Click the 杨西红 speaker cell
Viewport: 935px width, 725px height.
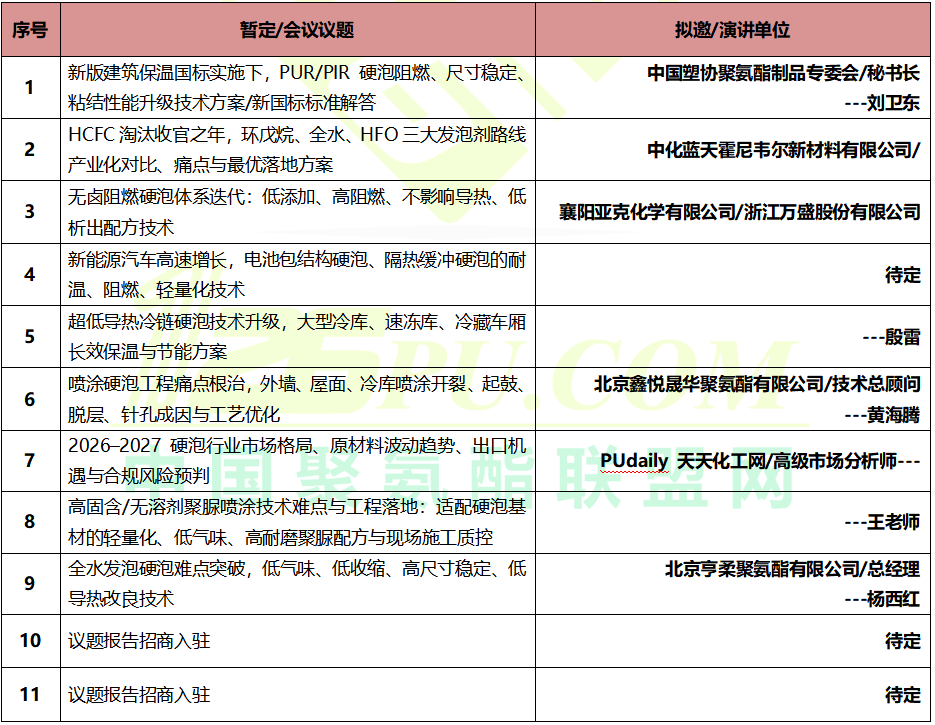point(732,584)
